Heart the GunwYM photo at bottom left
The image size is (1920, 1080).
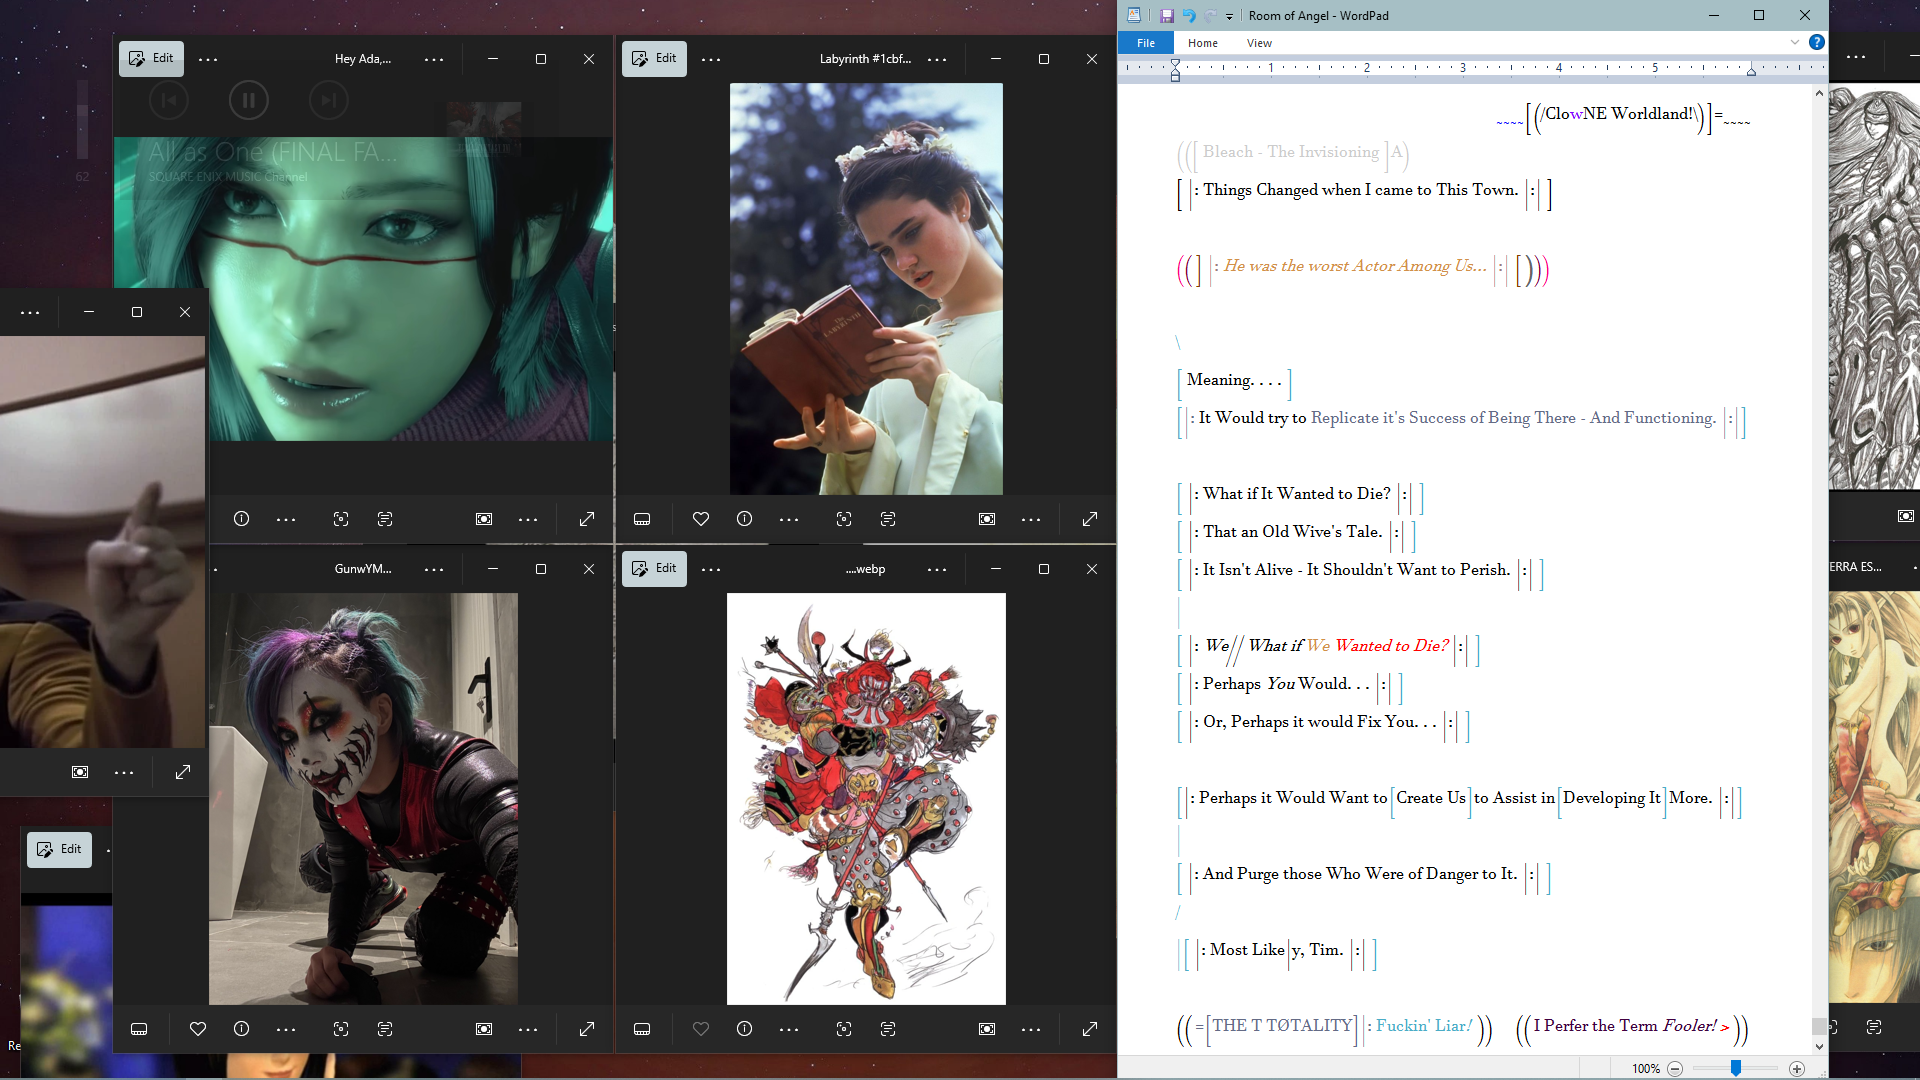pos(198,1029)
